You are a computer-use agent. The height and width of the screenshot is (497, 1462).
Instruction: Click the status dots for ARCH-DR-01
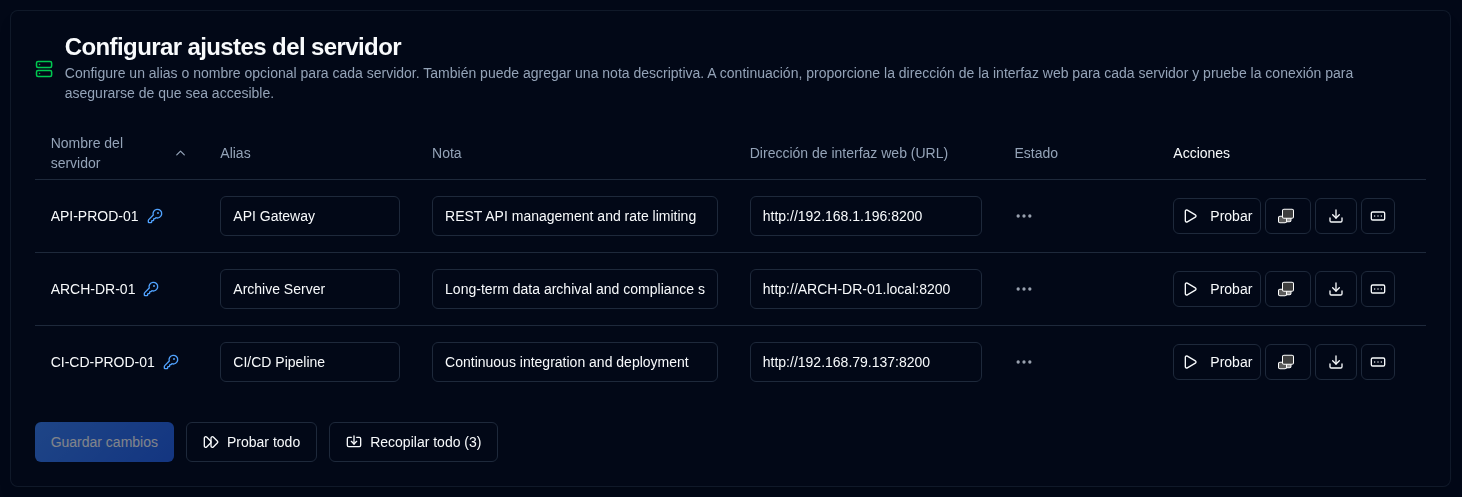(x=1023, y=289)
